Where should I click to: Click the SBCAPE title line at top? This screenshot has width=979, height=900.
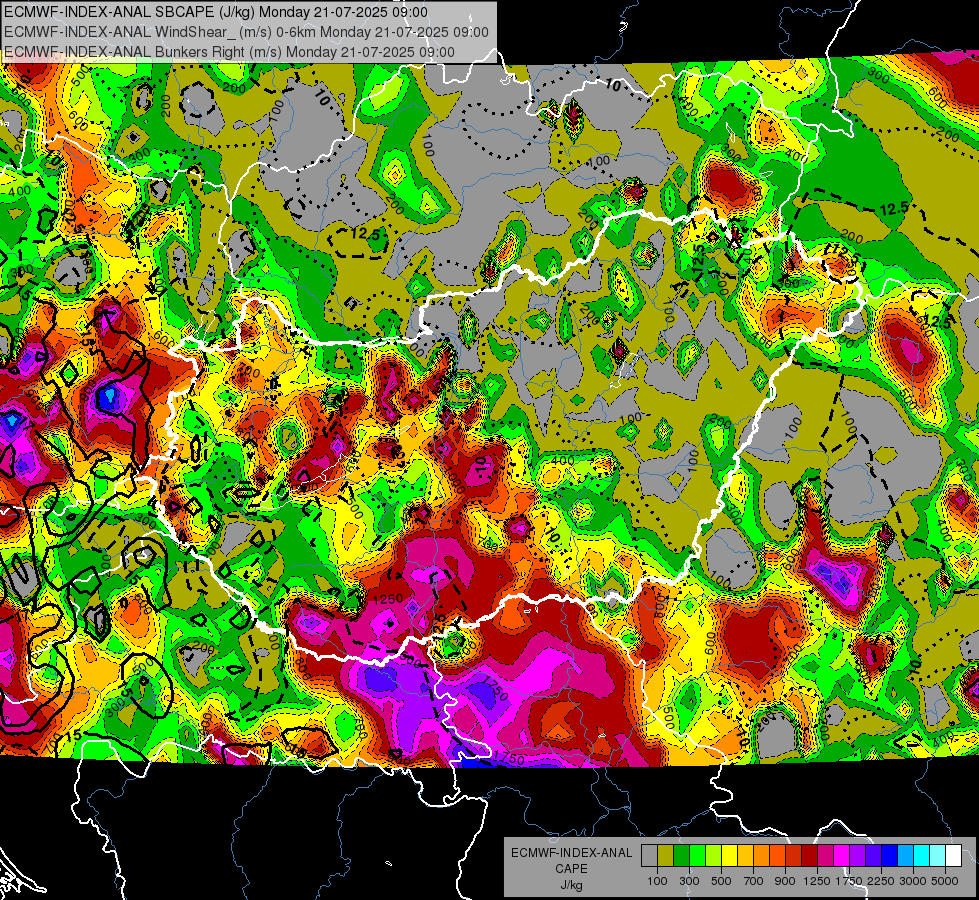[216, 12]
